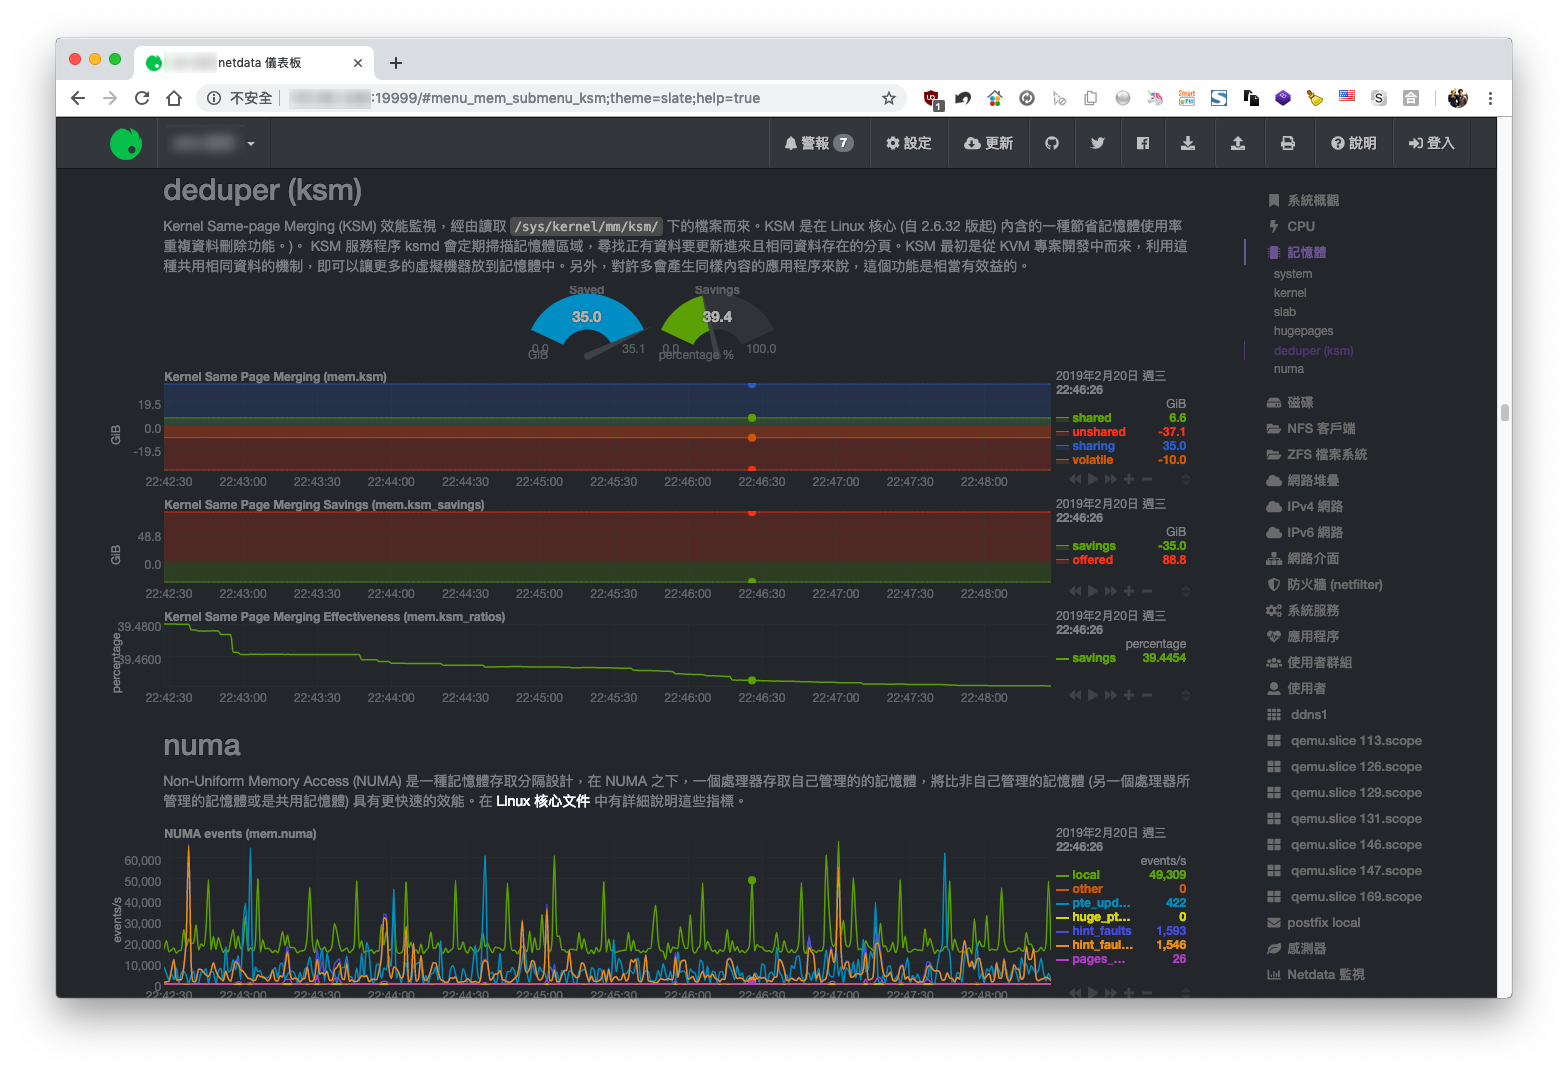The height and width of the screenshot is (1072, 1568).
Task: Toggle volatile dimension in mem.ksm legend
Action: tap(1092, 460)
